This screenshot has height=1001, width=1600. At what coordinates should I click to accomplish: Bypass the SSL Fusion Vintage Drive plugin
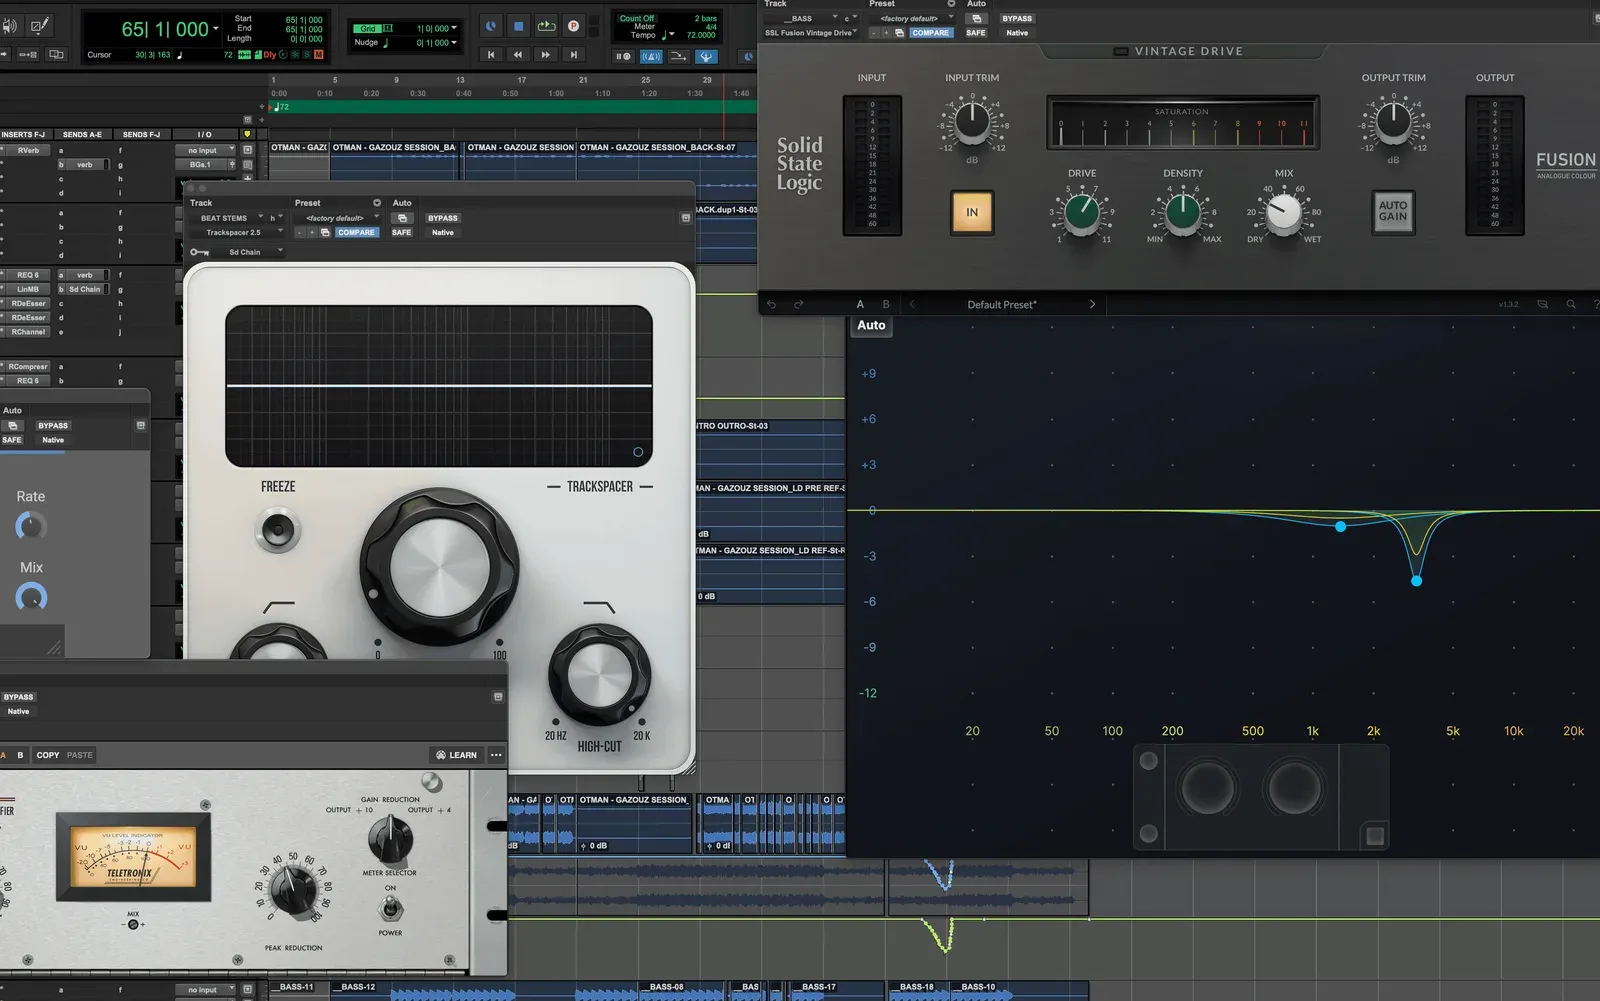coord(1017,18)
